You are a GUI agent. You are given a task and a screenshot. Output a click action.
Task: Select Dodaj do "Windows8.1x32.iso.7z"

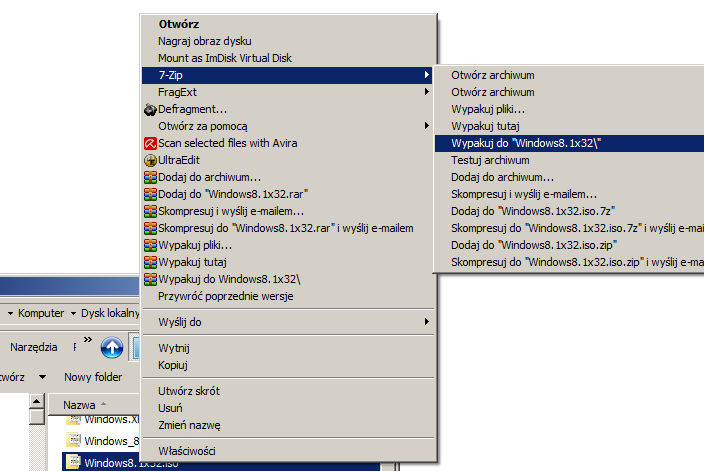tap(569, 211)
